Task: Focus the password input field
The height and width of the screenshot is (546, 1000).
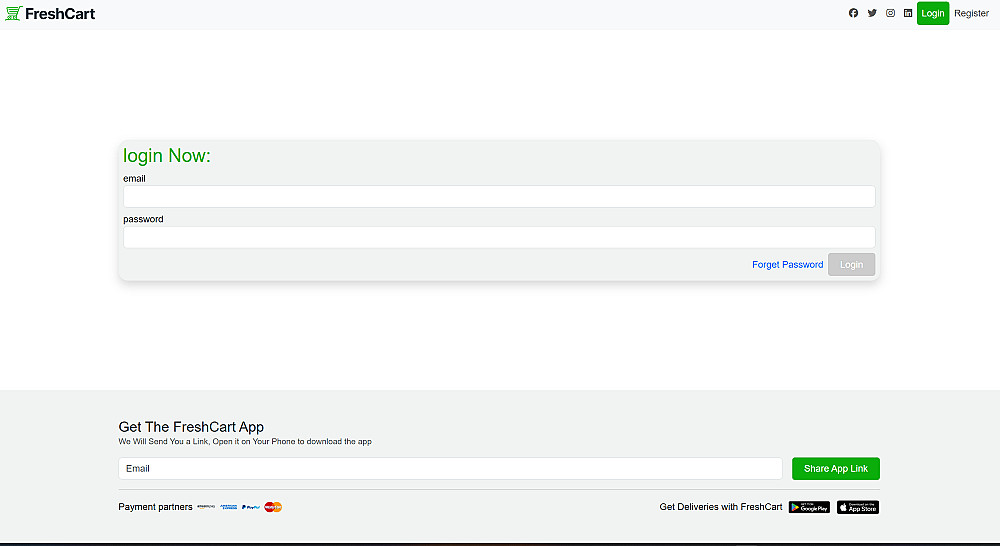Action: [x=499, y=237]
